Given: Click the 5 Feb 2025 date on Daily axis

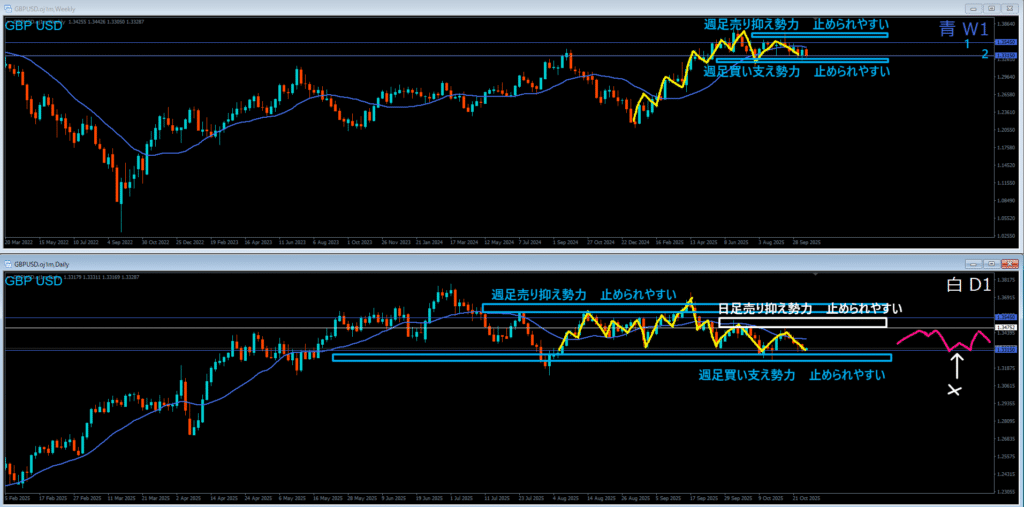Looking at the screenshot, I should coord(16,498).
